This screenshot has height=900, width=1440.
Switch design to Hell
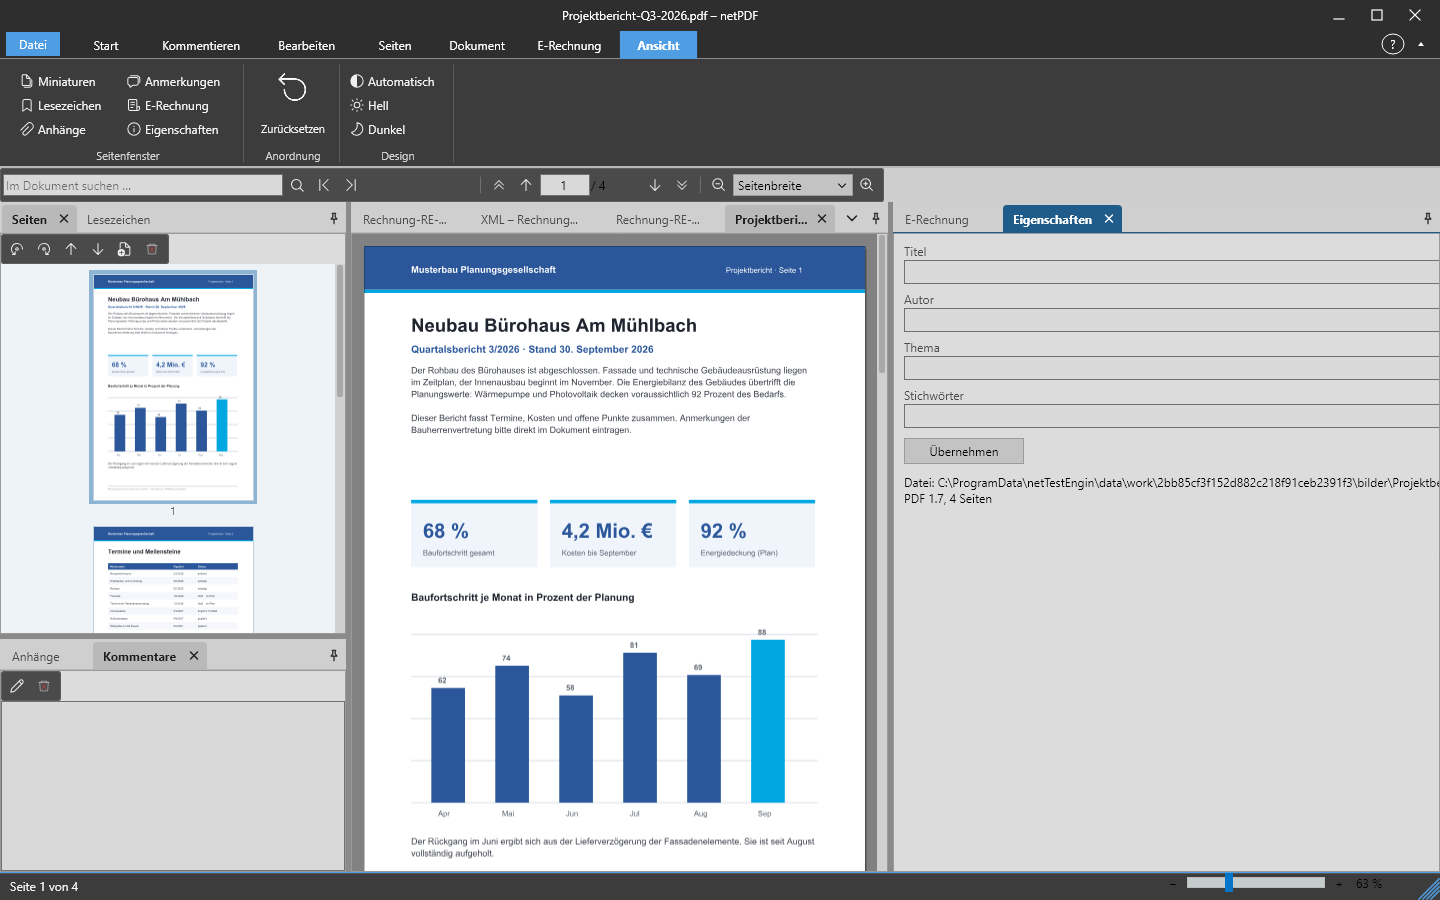point(369,105)
